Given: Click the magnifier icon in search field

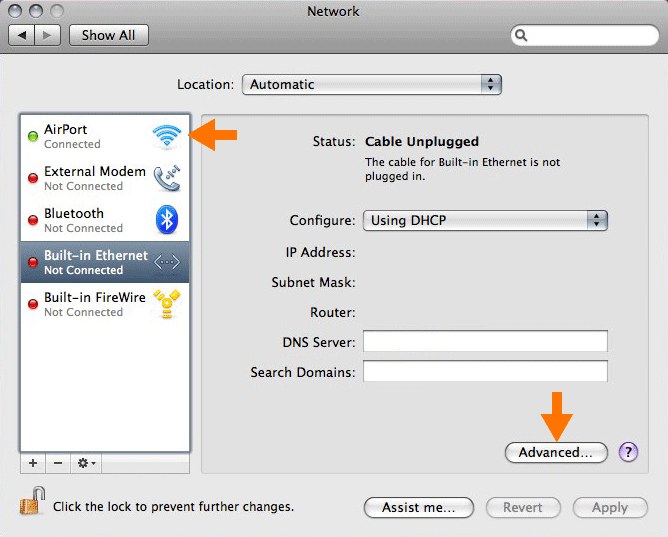Looking at the screenshot, I should [521, 35].
